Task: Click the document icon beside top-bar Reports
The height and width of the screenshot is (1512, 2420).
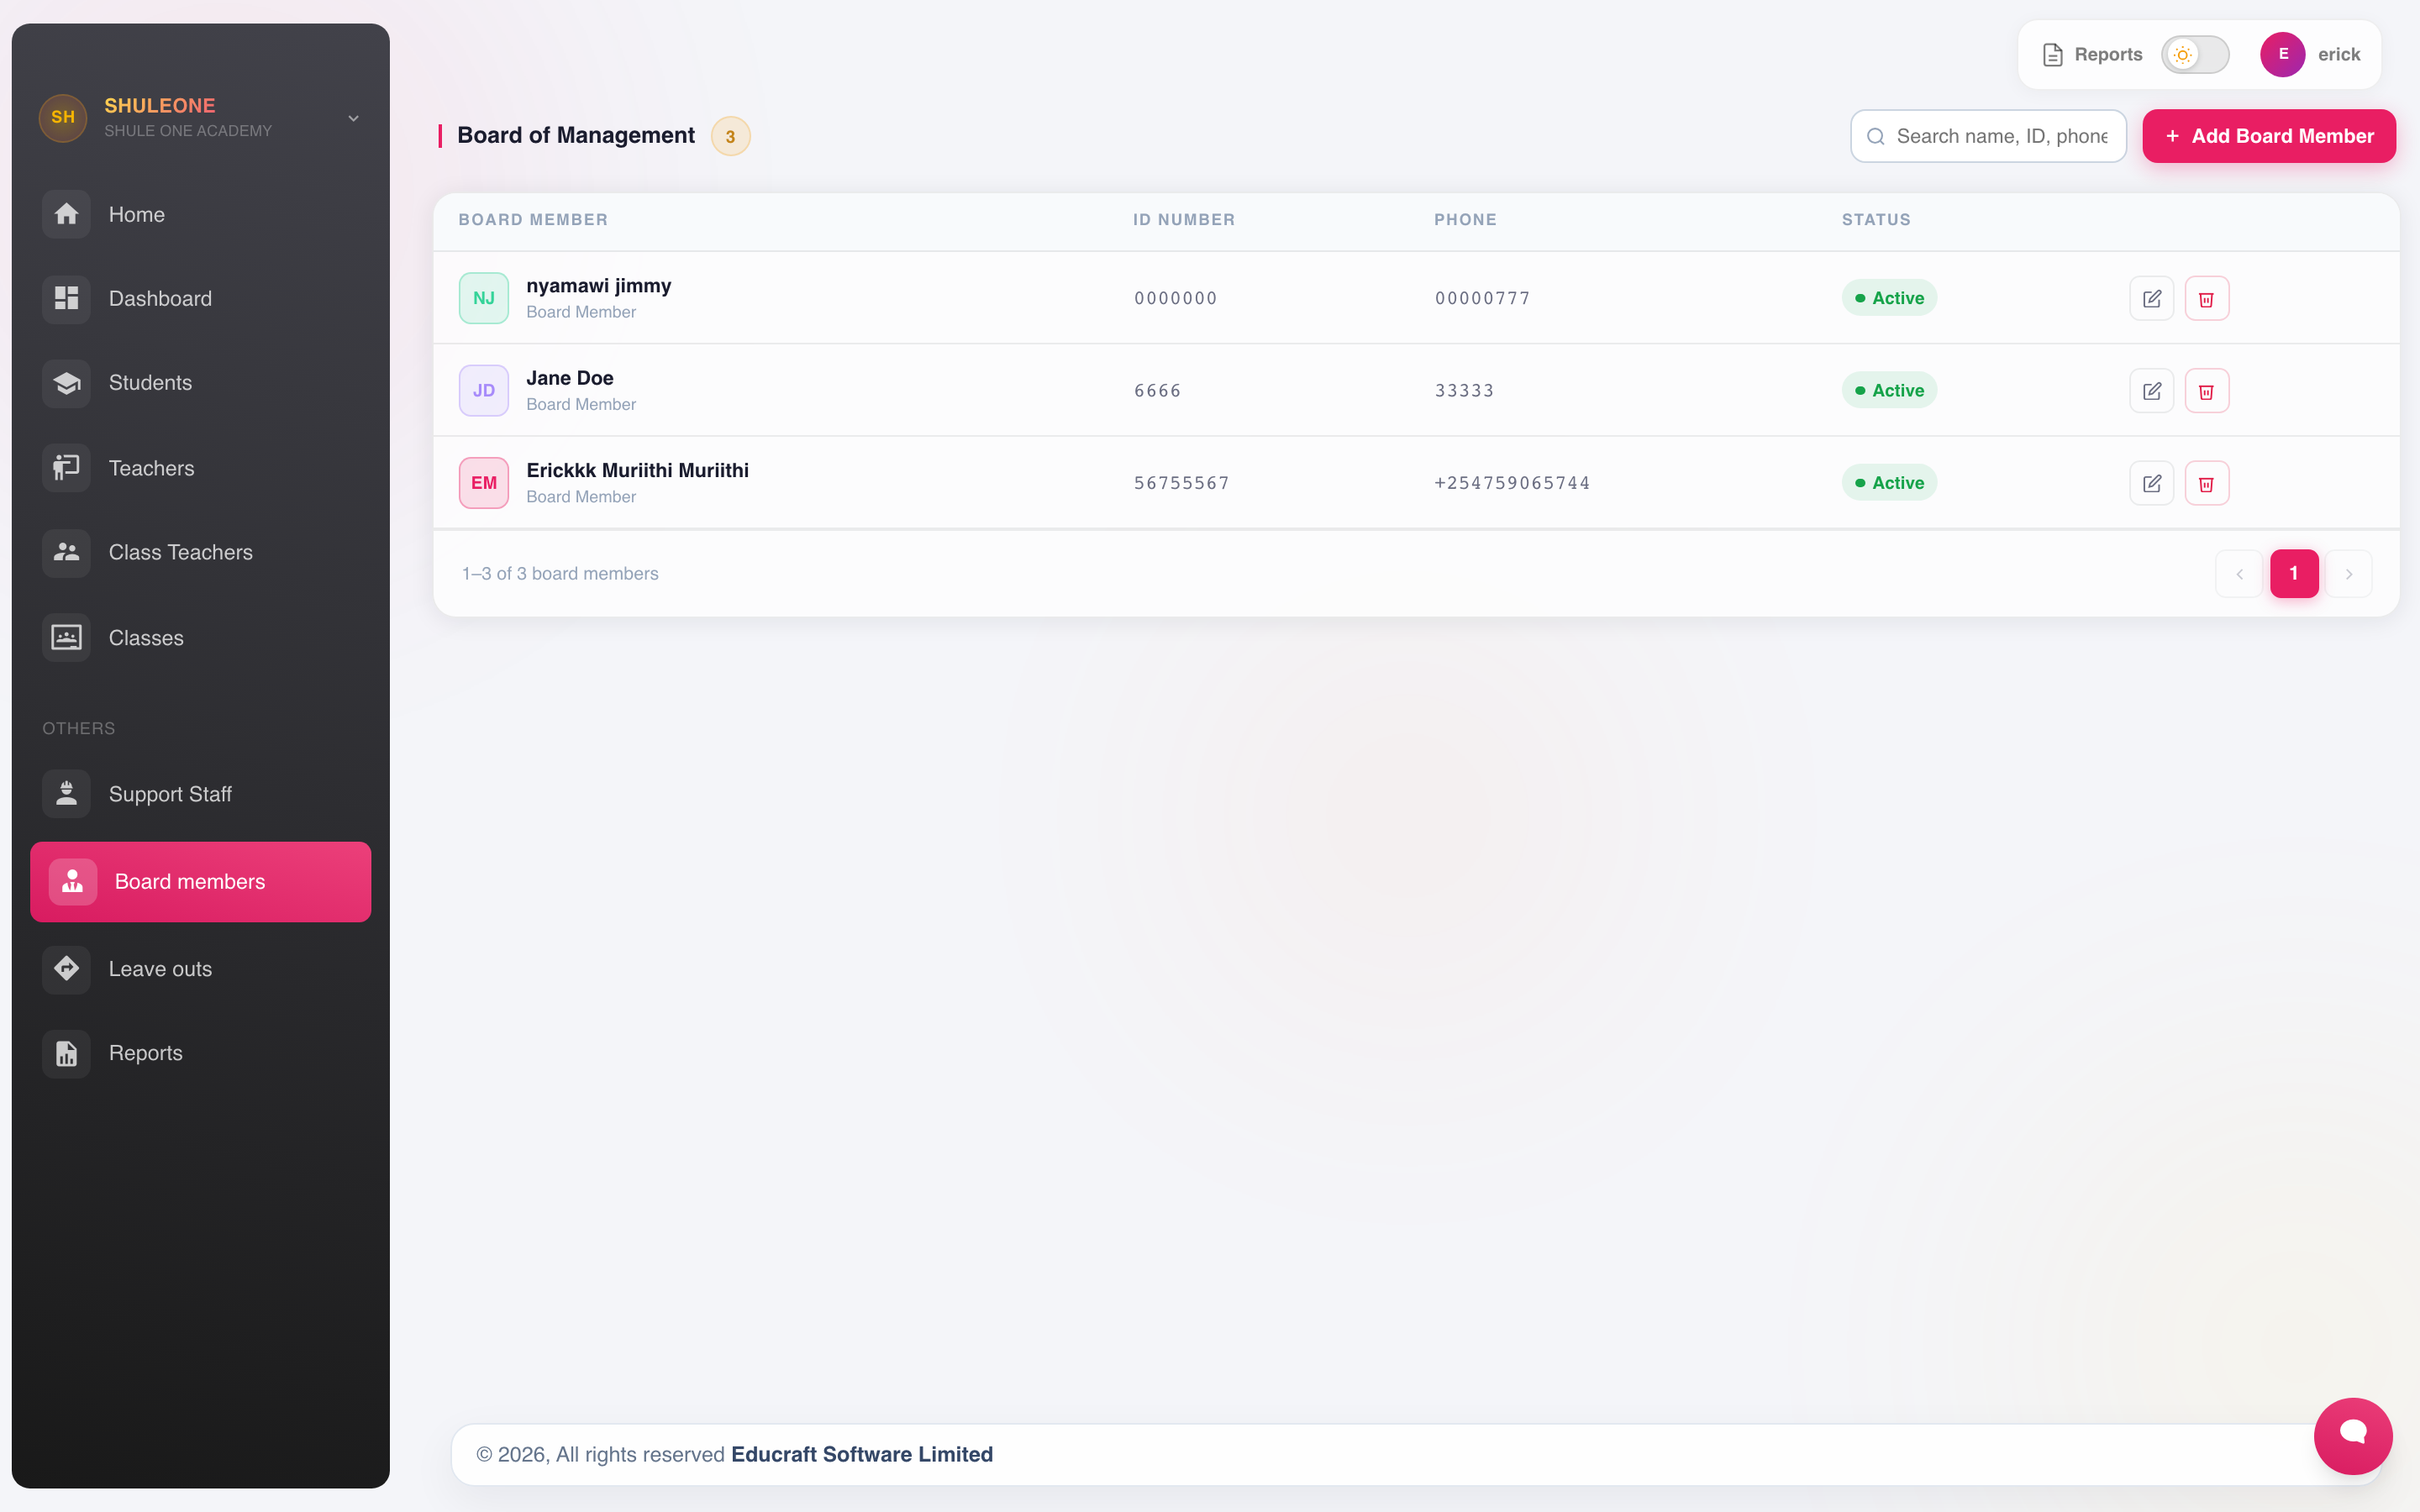Action: click(x=2053, y=55)
